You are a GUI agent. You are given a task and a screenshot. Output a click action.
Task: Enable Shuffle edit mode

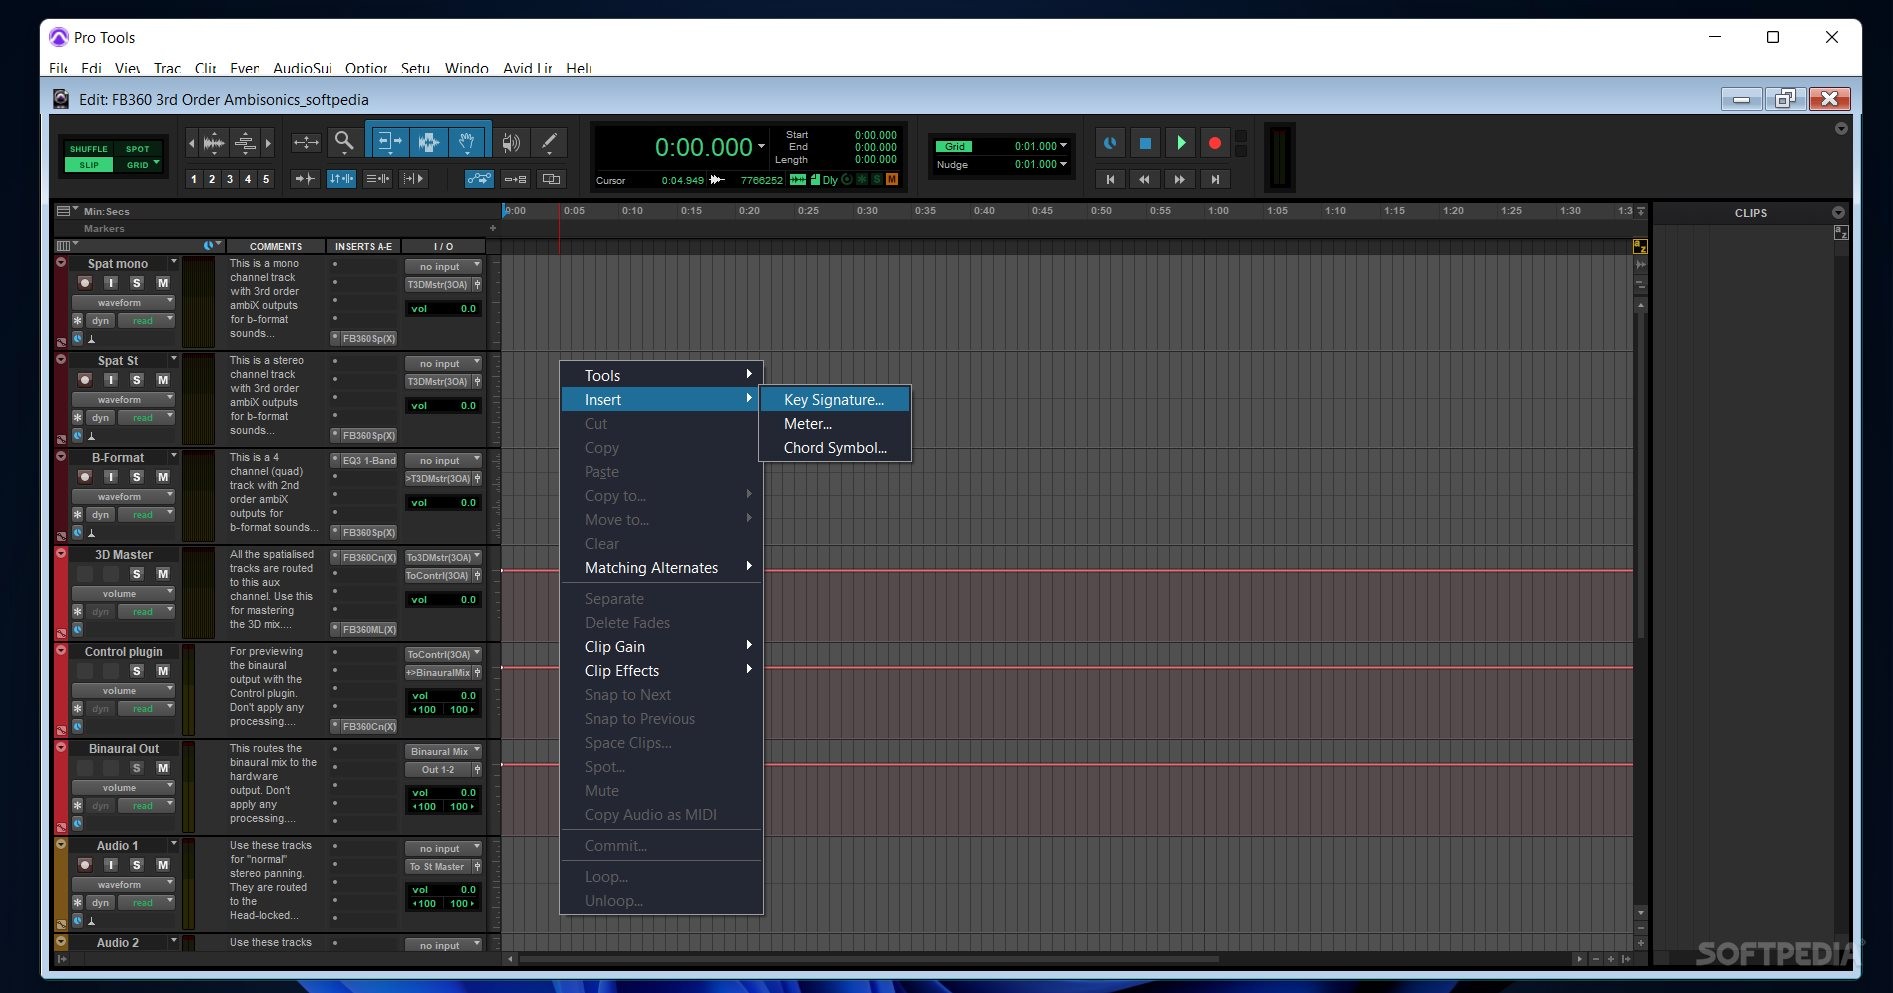pos(89,149)
